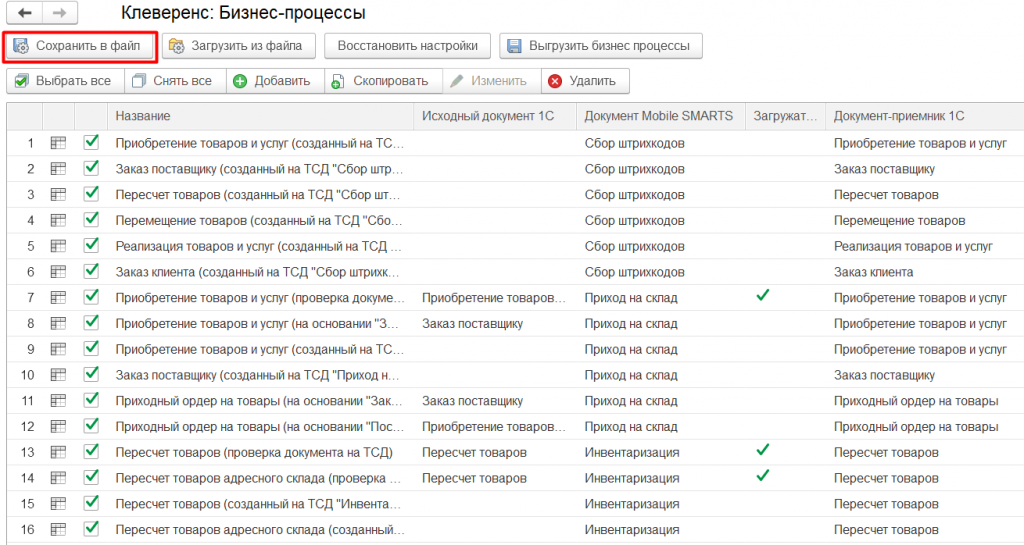This screenshot has height=545, width=1024.
Task: Click the 'Загружат…' column header
Action: pyautogui.click(x=786, y=116)
